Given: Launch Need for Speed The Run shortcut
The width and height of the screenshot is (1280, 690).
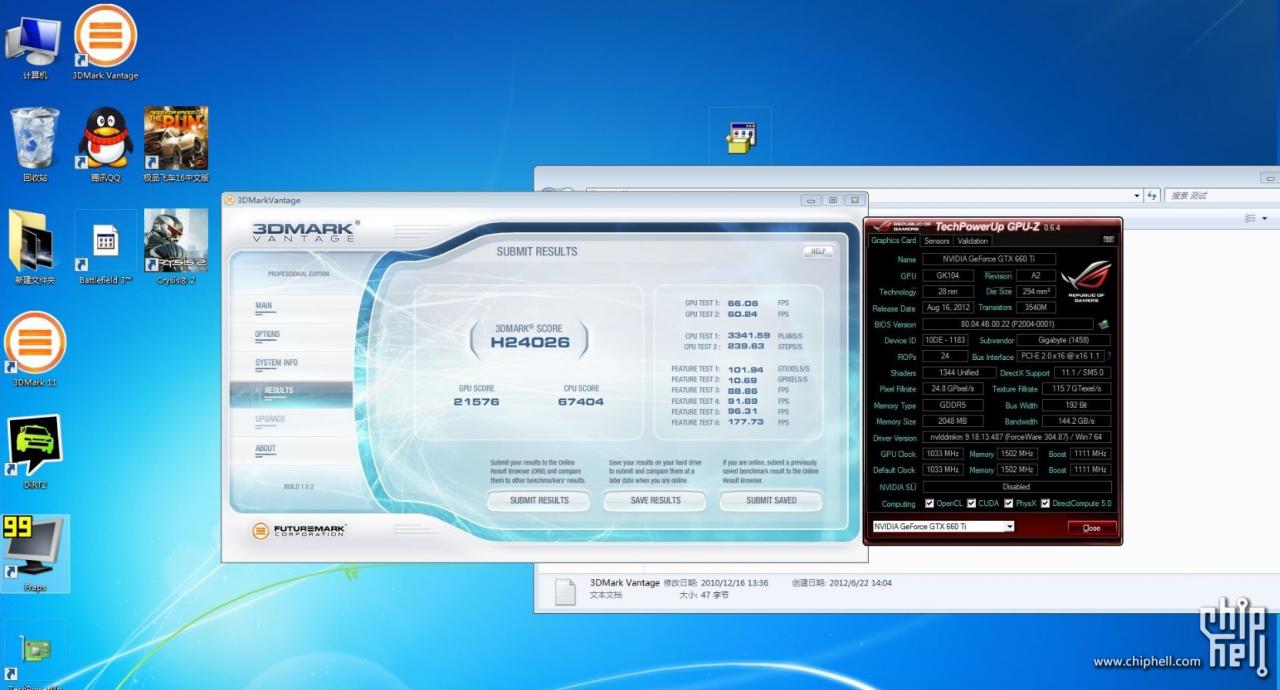Looking at the screenshot, I should 176,144.
